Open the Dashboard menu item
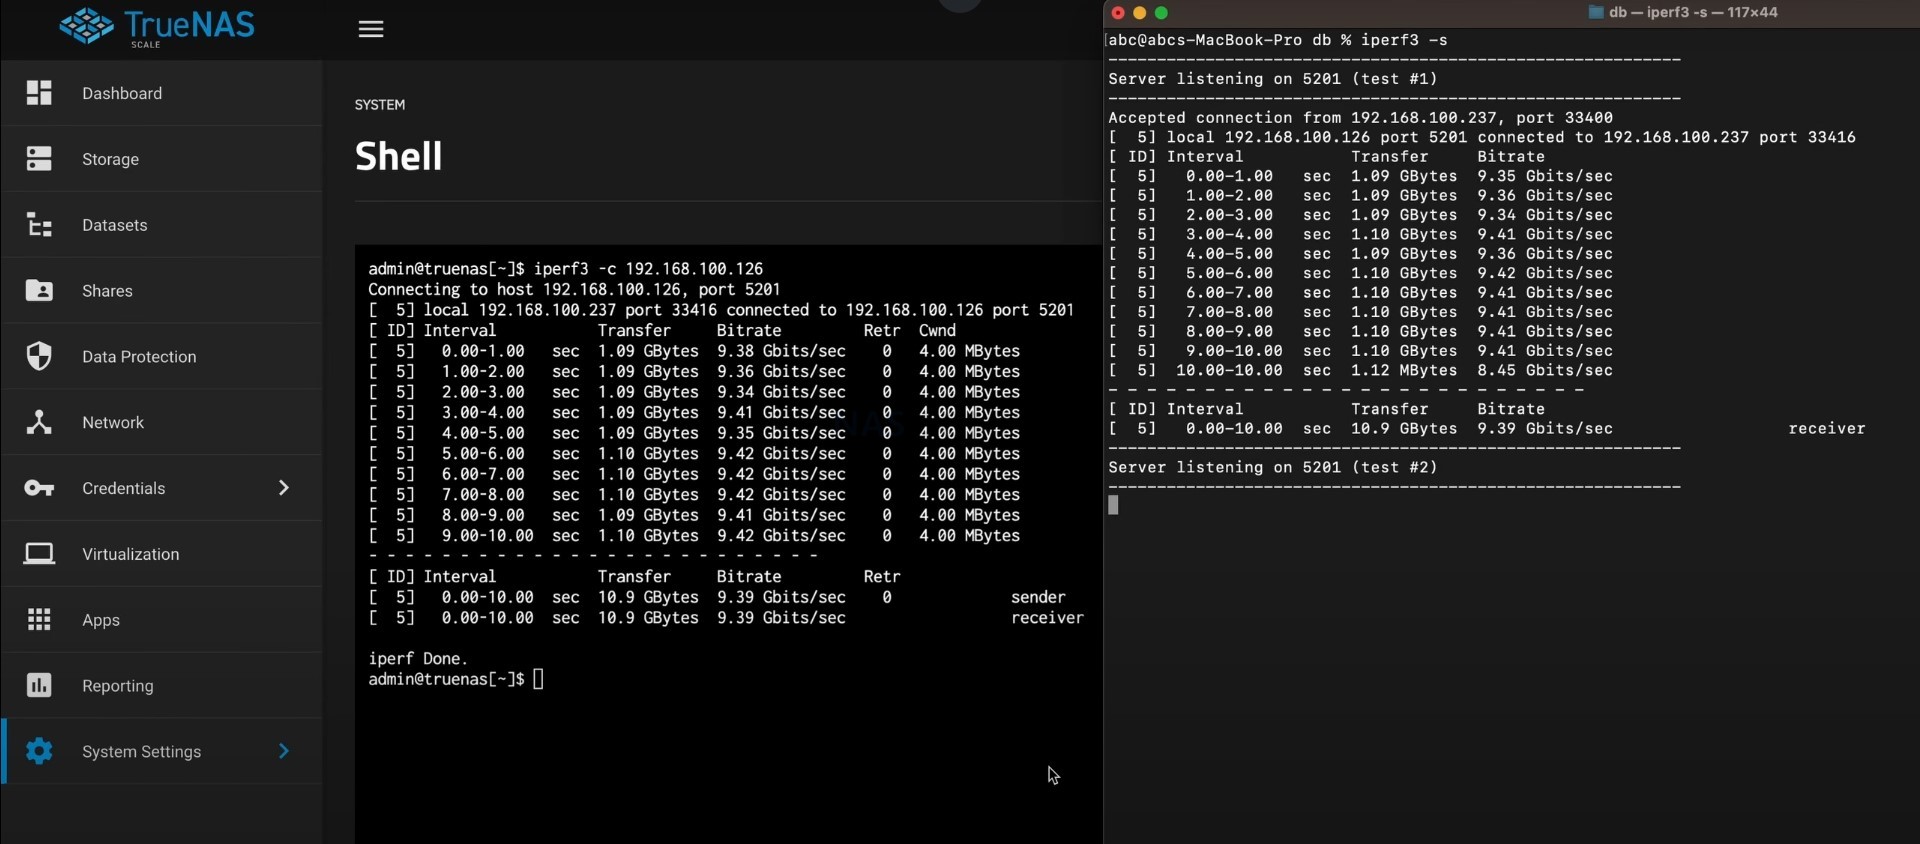 tap(162, 93)
